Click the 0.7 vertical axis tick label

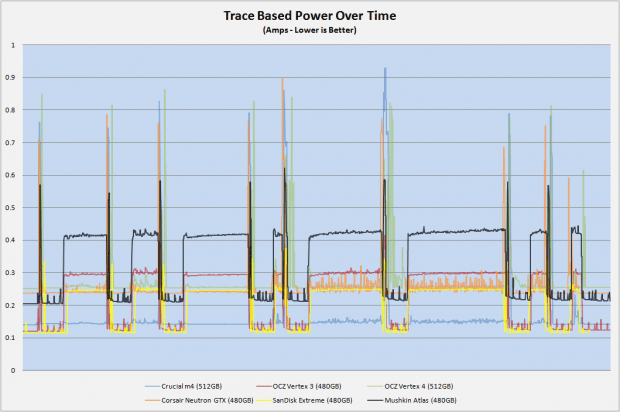(11, 143)
